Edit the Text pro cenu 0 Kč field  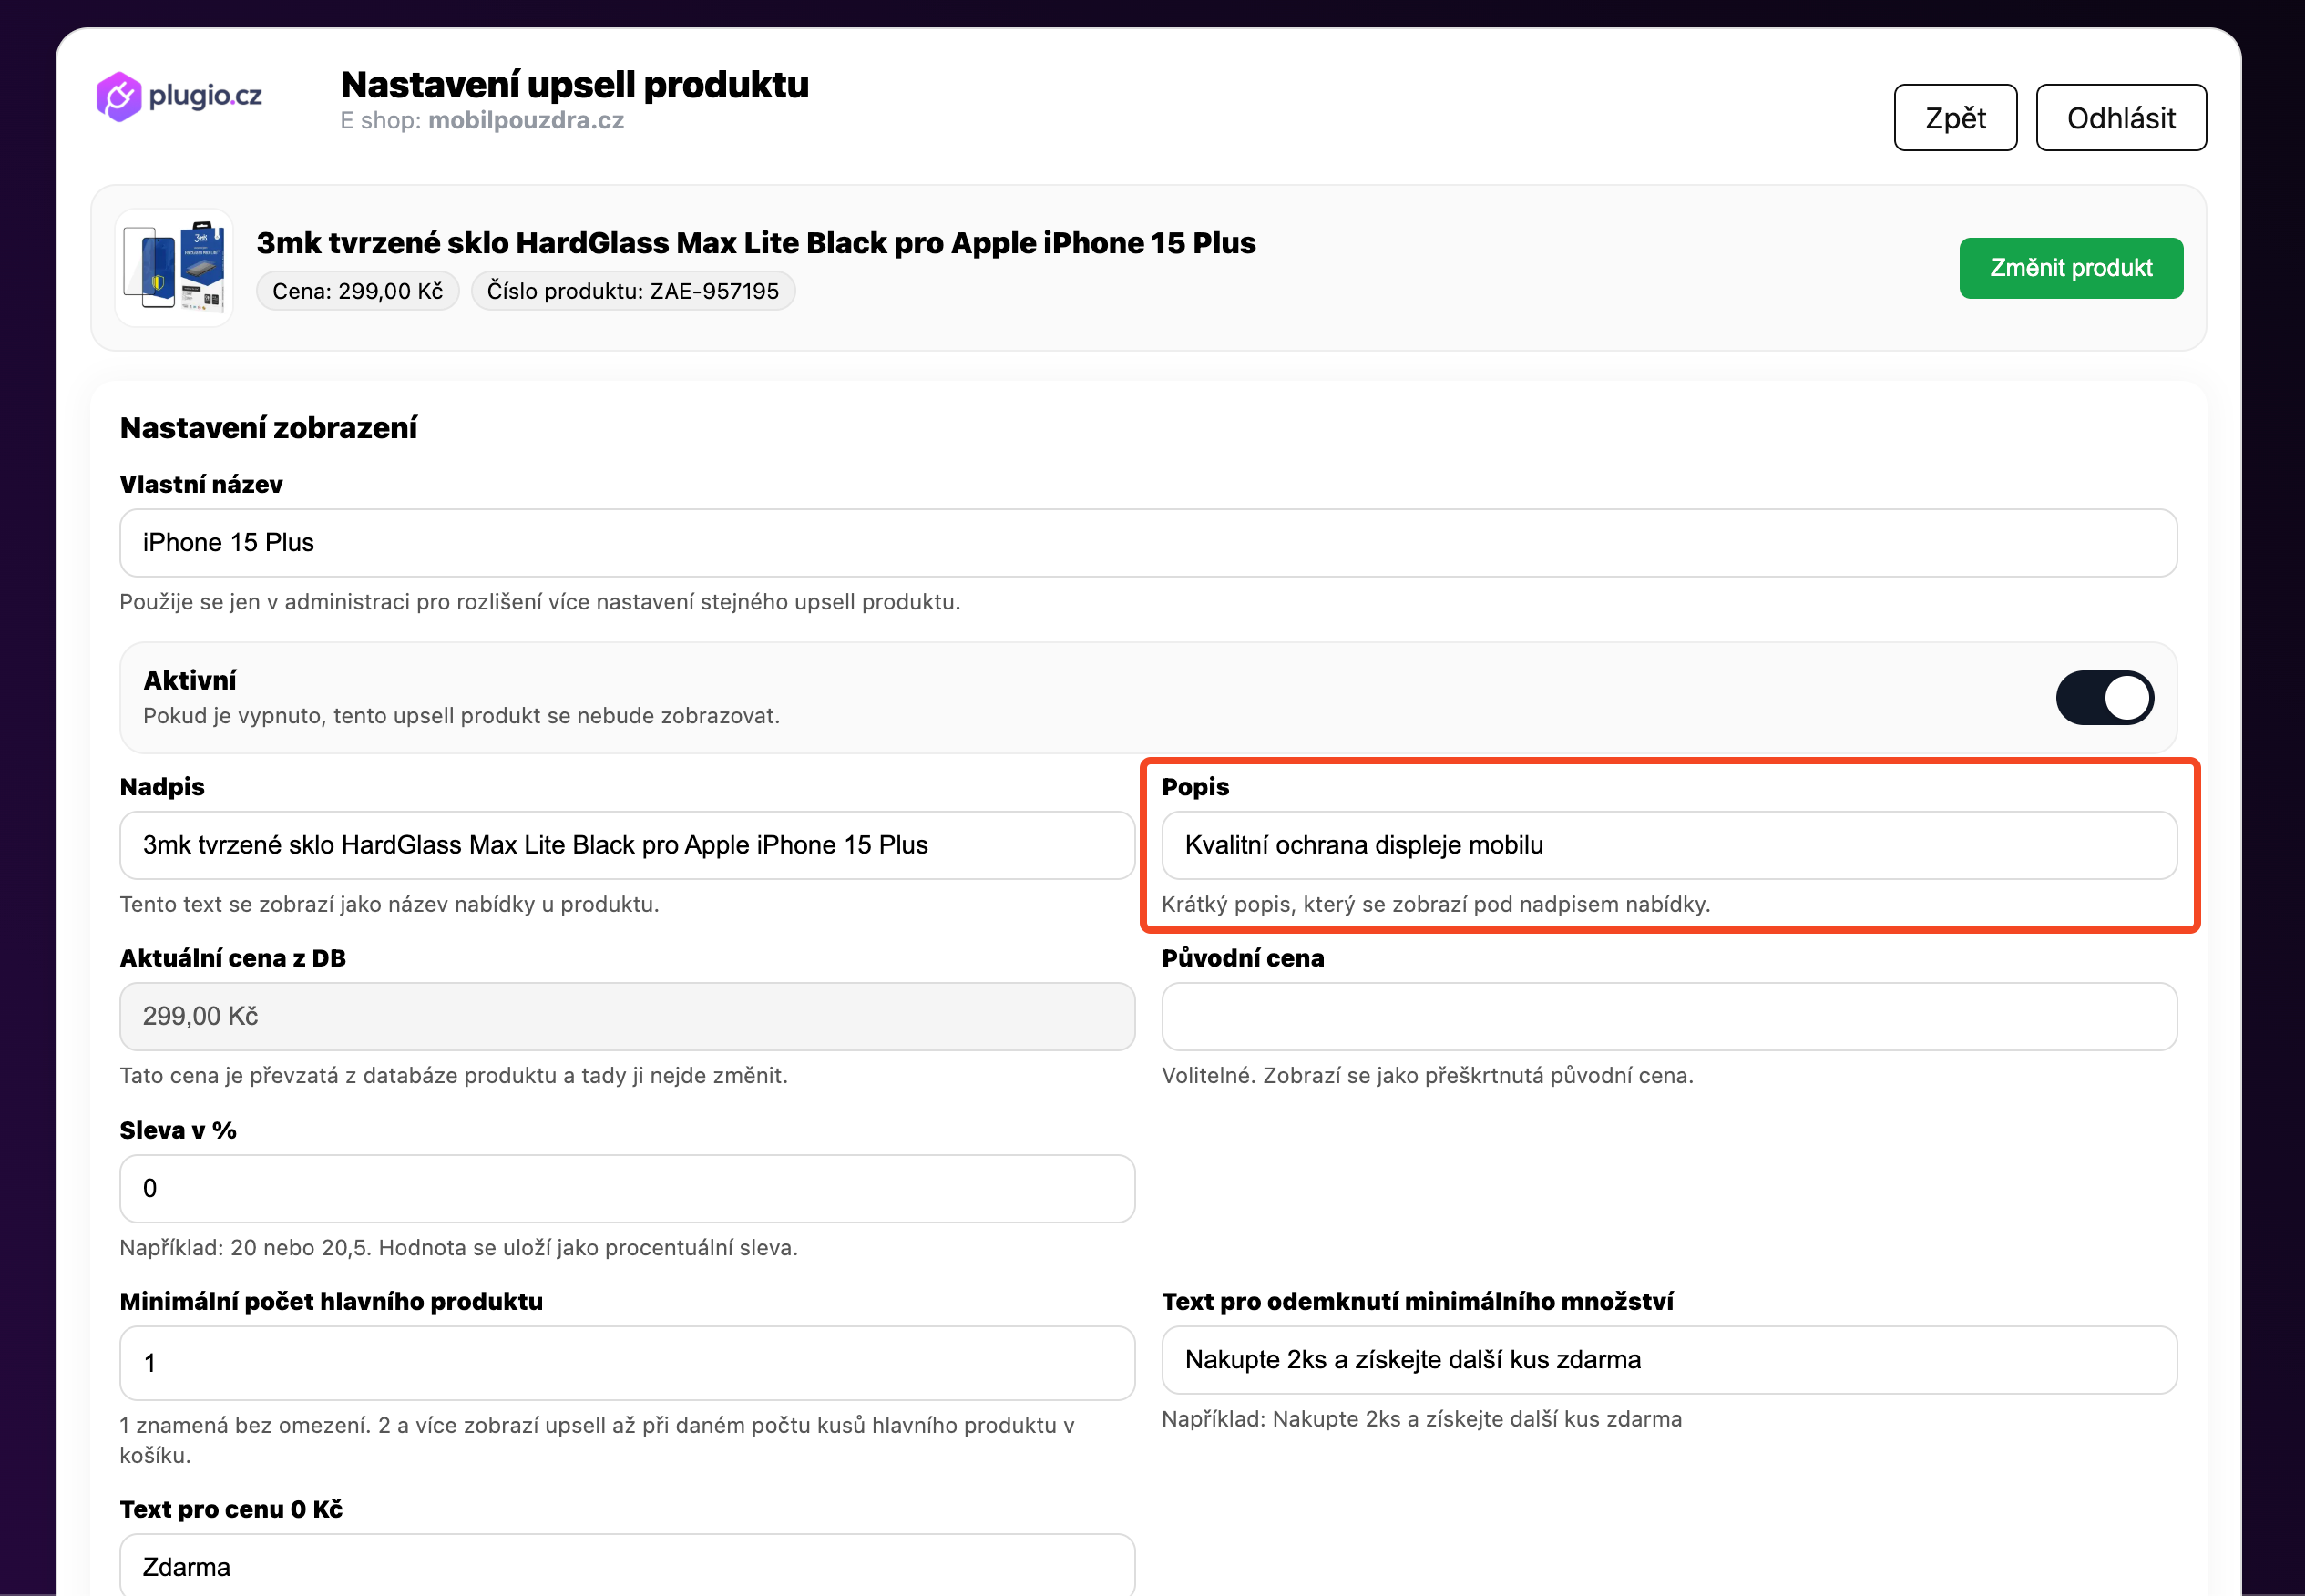tap(627, 1566)
